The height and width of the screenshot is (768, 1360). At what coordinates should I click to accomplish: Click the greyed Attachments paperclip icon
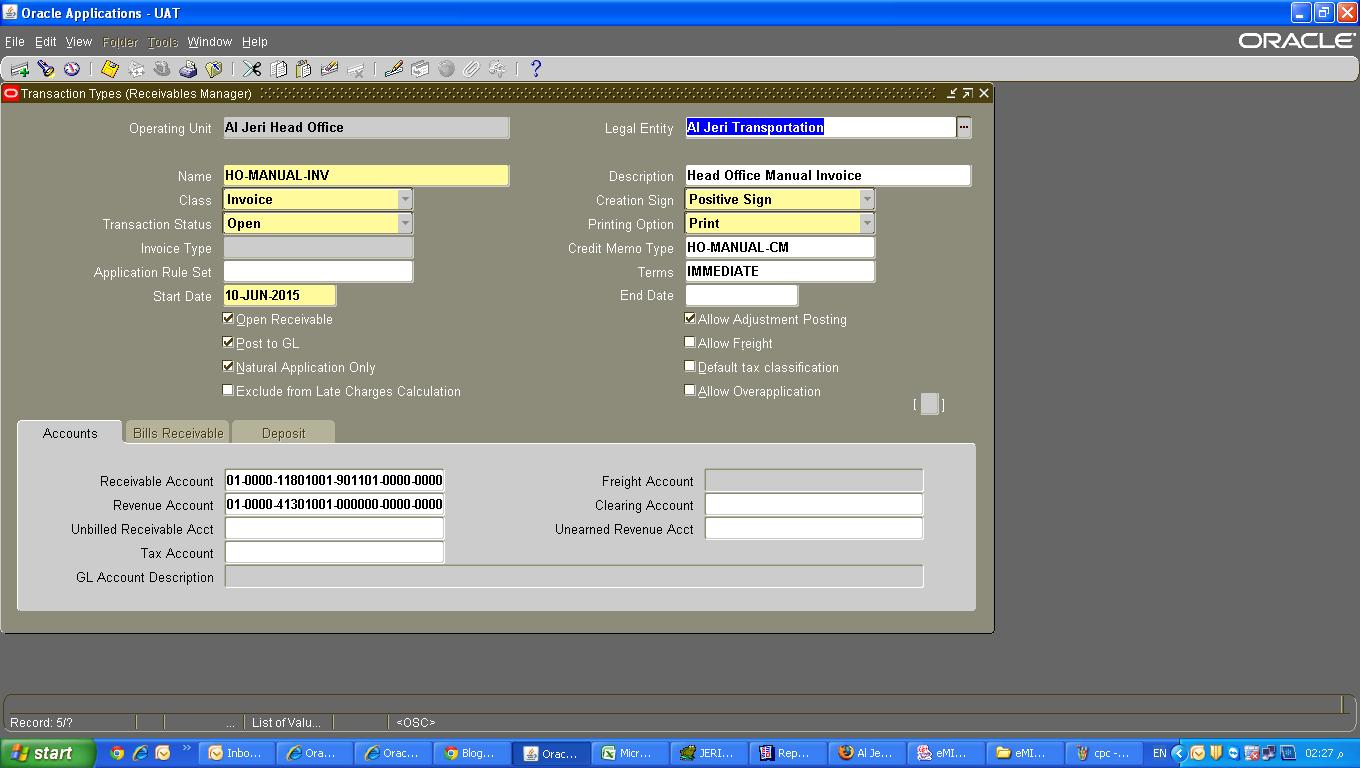[x=471, y=69]
